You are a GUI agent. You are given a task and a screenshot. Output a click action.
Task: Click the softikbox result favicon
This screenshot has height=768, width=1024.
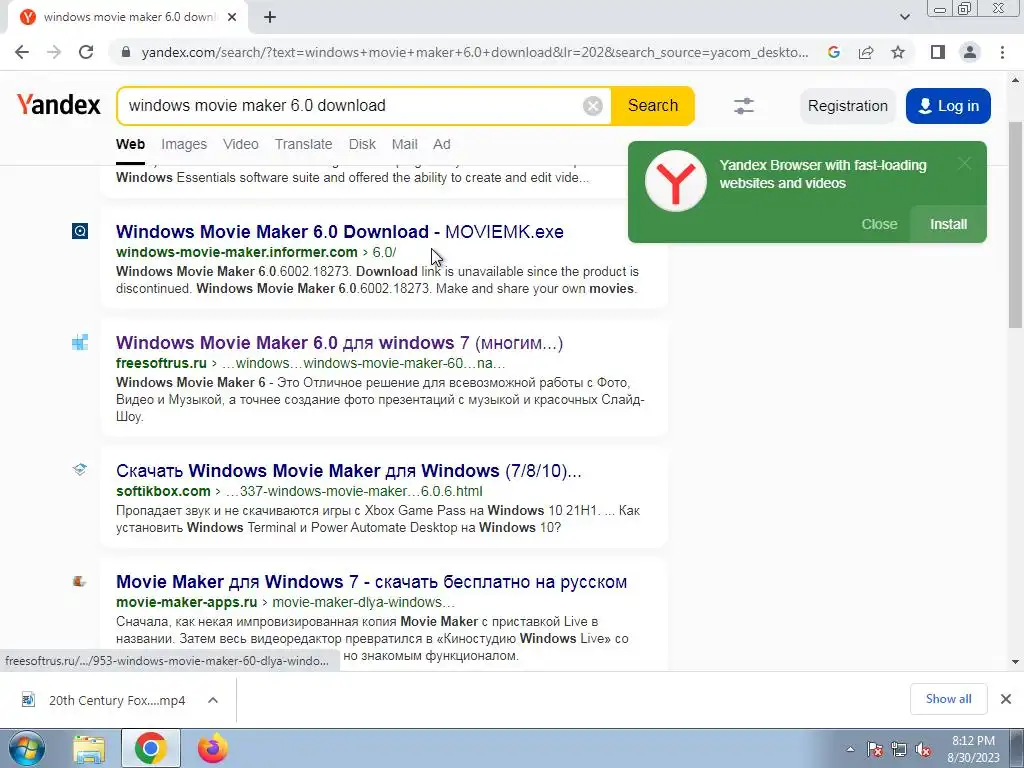pos(80,470)
